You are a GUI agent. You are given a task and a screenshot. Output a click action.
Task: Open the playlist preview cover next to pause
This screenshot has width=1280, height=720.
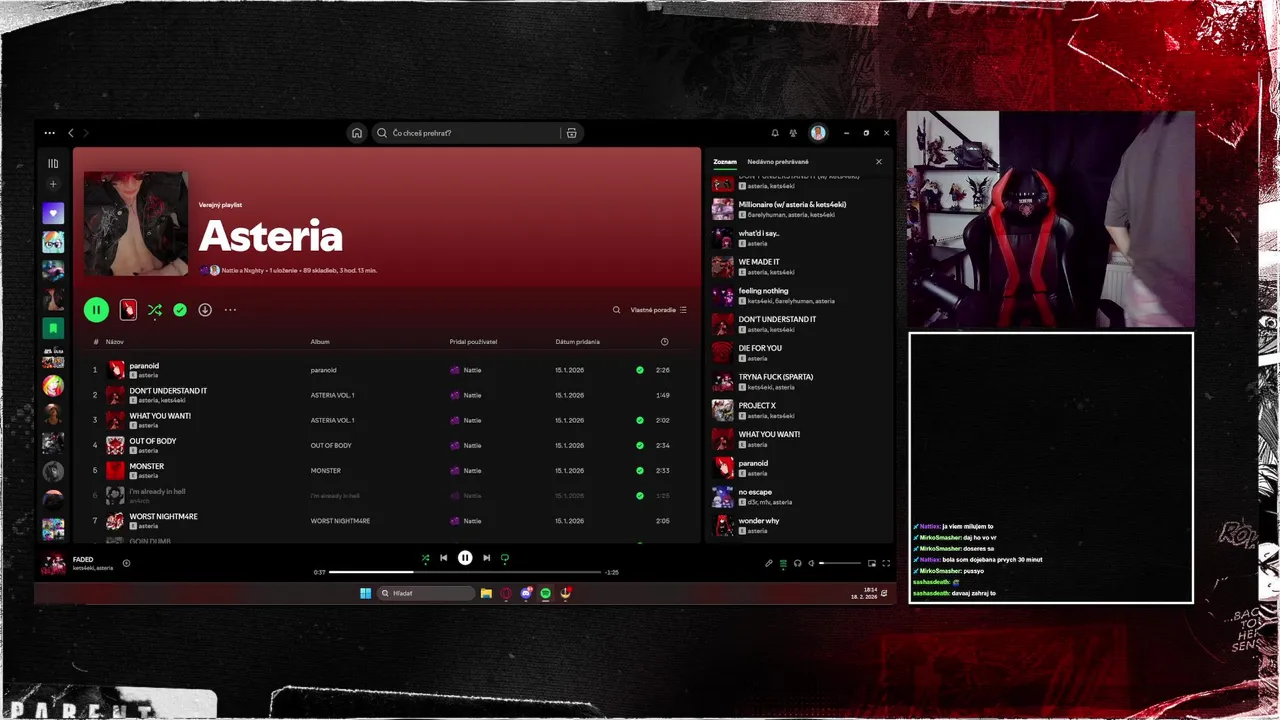tap(128, 310)
